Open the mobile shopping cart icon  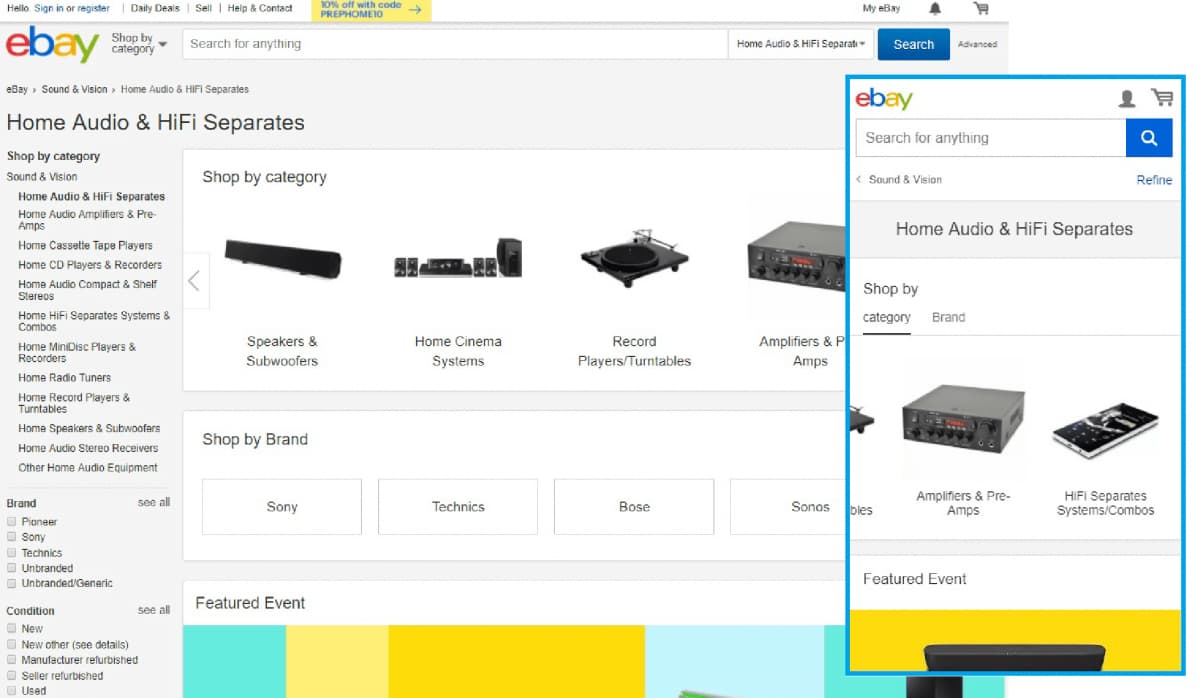(x=1161, y=98)
